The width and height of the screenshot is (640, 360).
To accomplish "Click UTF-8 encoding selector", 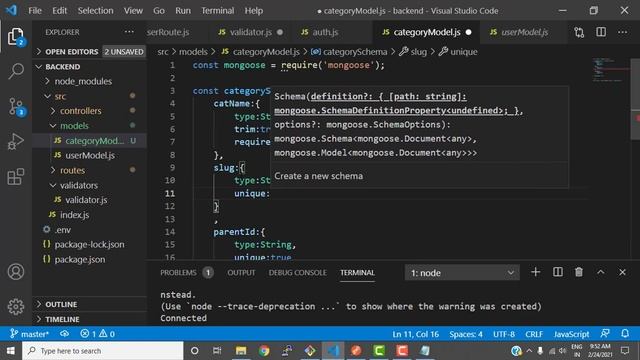I will click(504, 334).
